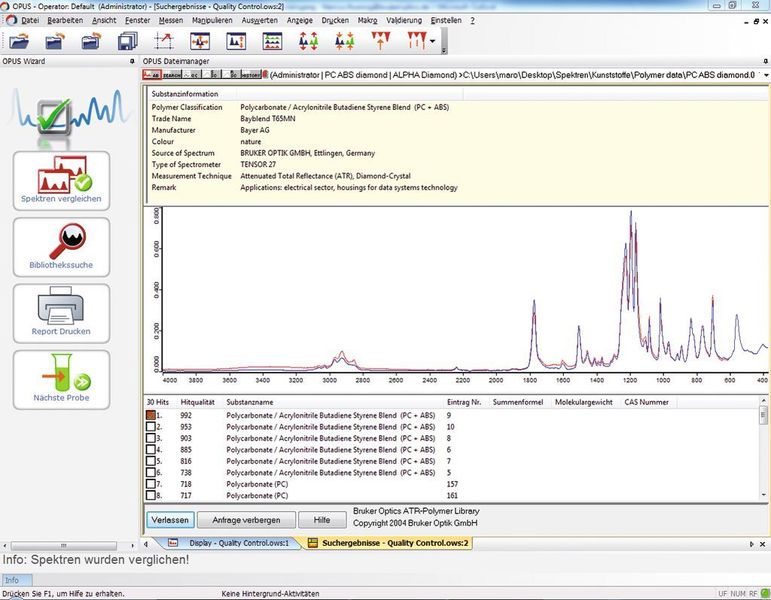Pin the OPUS Wizard panel
Viewport: 771px width, 600px height.
132,61
